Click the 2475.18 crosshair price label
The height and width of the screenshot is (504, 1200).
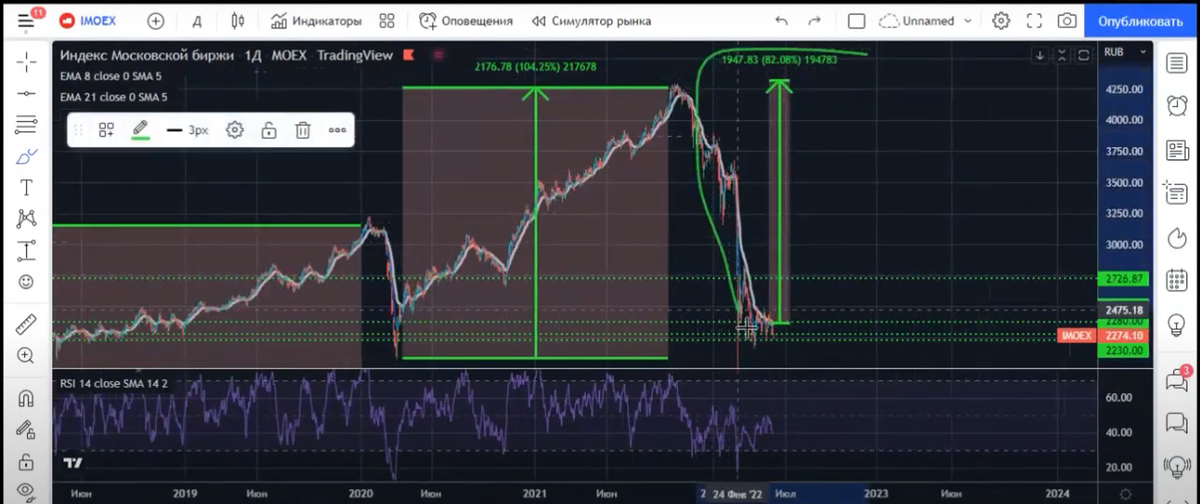(x=1123, y=311)
